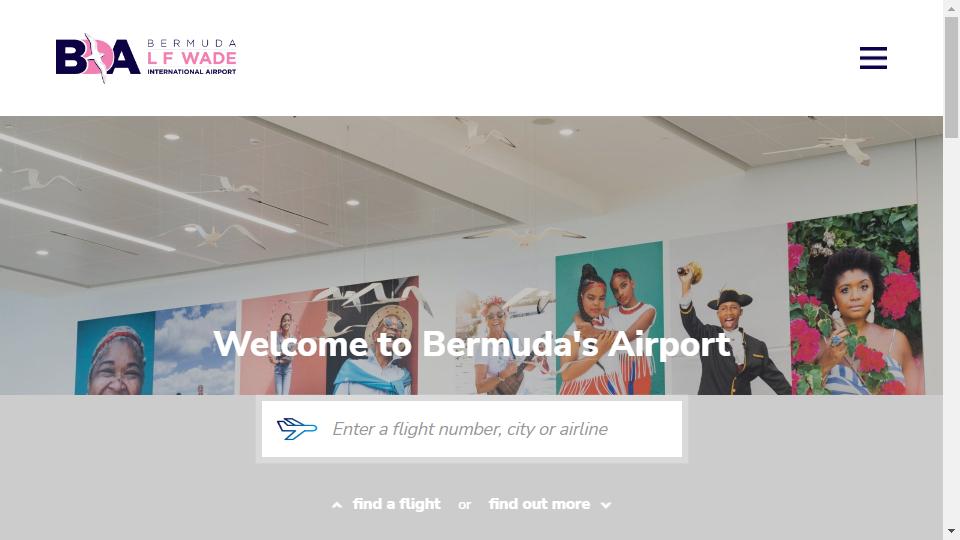Click the airplane icon in the search box
The width and height of the screenshot is (960, 540).
point(297,429)
